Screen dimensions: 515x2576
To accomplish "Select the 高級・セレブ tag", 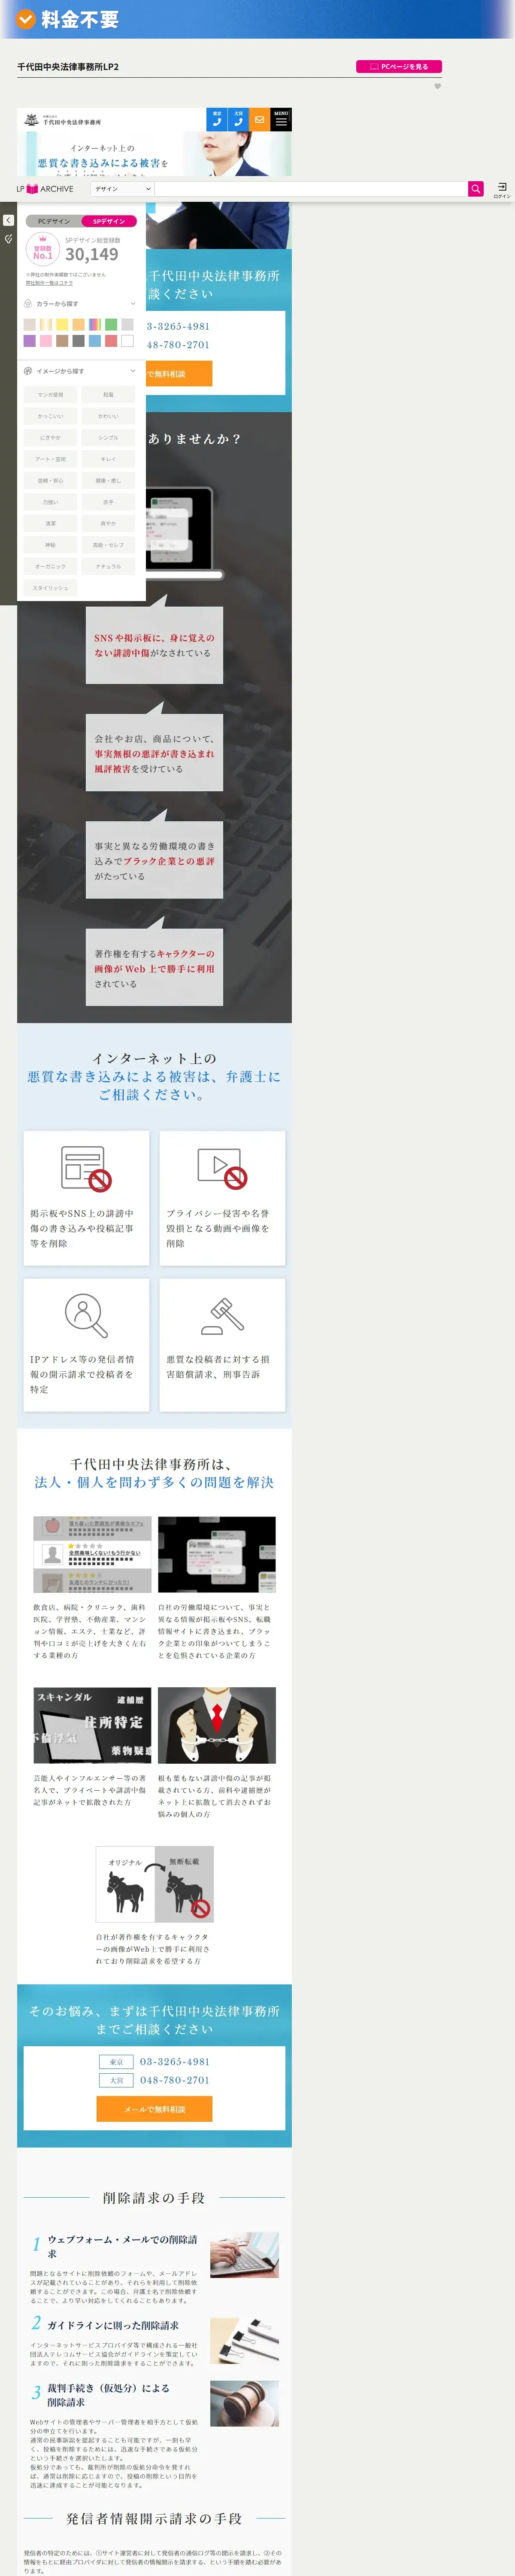I will (x=108, y=545).
